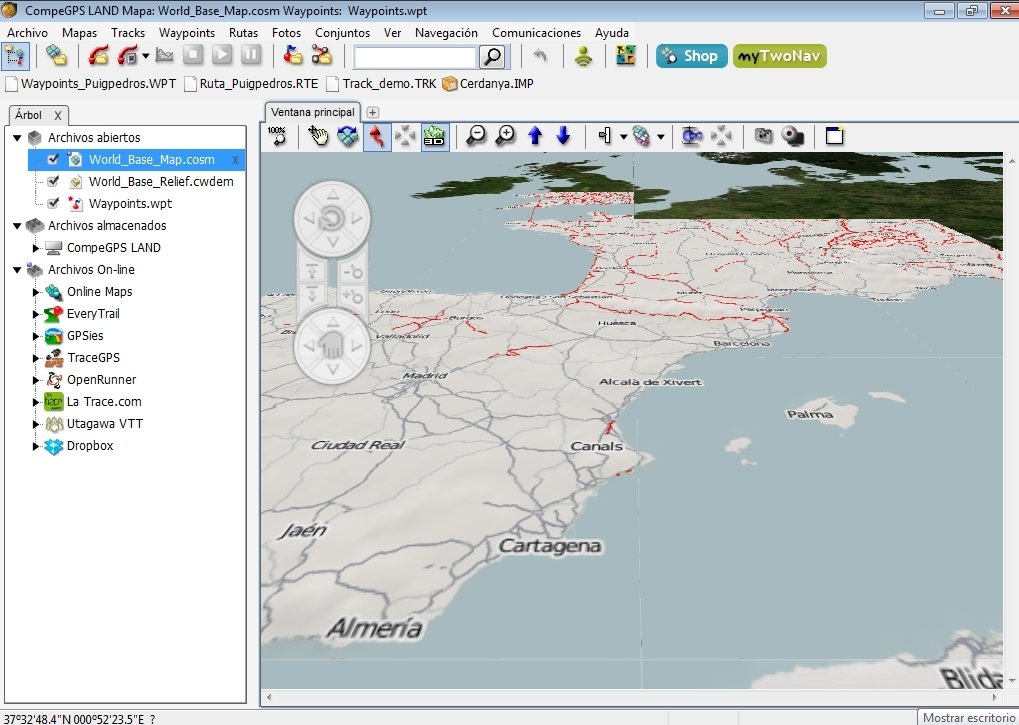
Task: Click Mostrar escritorio in the status bar
Action: tap(968, 717)
